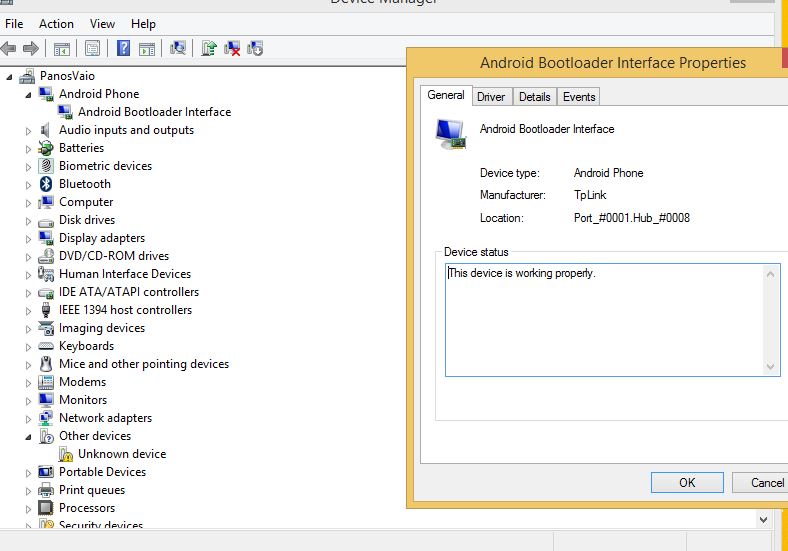Click the Uninstall device toolbar icon
The height and width of the screenshot is (551, 788).
(x=232, y=48)
